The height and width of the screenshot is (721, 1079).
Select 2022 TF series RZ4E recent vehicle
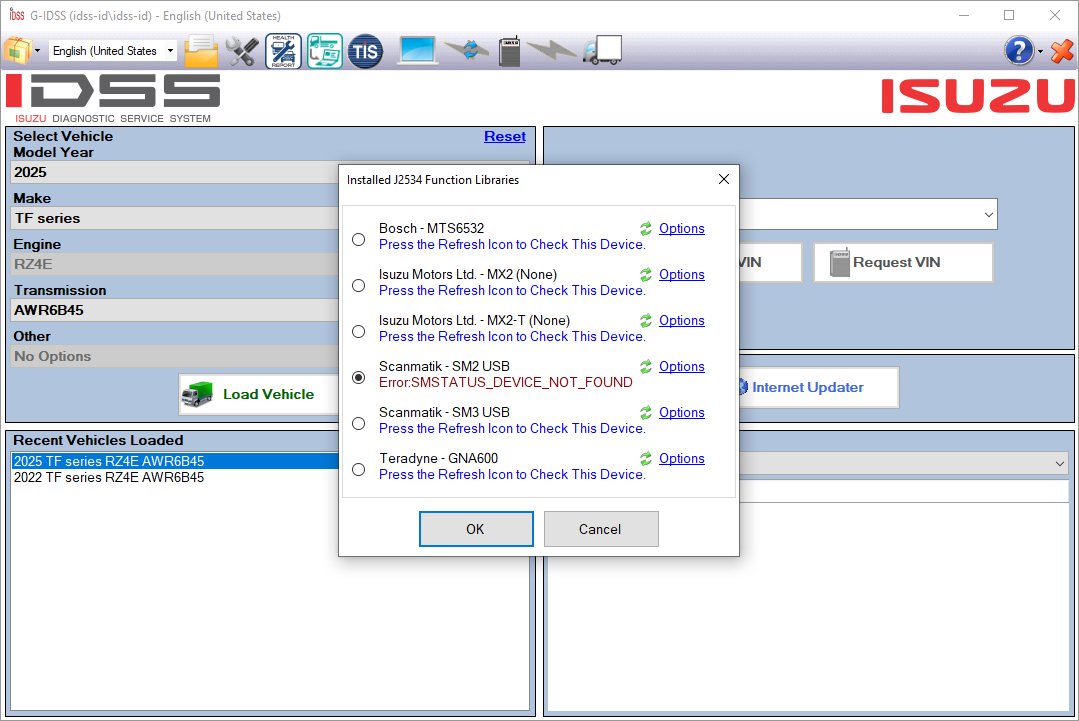(x=109, y=478)
